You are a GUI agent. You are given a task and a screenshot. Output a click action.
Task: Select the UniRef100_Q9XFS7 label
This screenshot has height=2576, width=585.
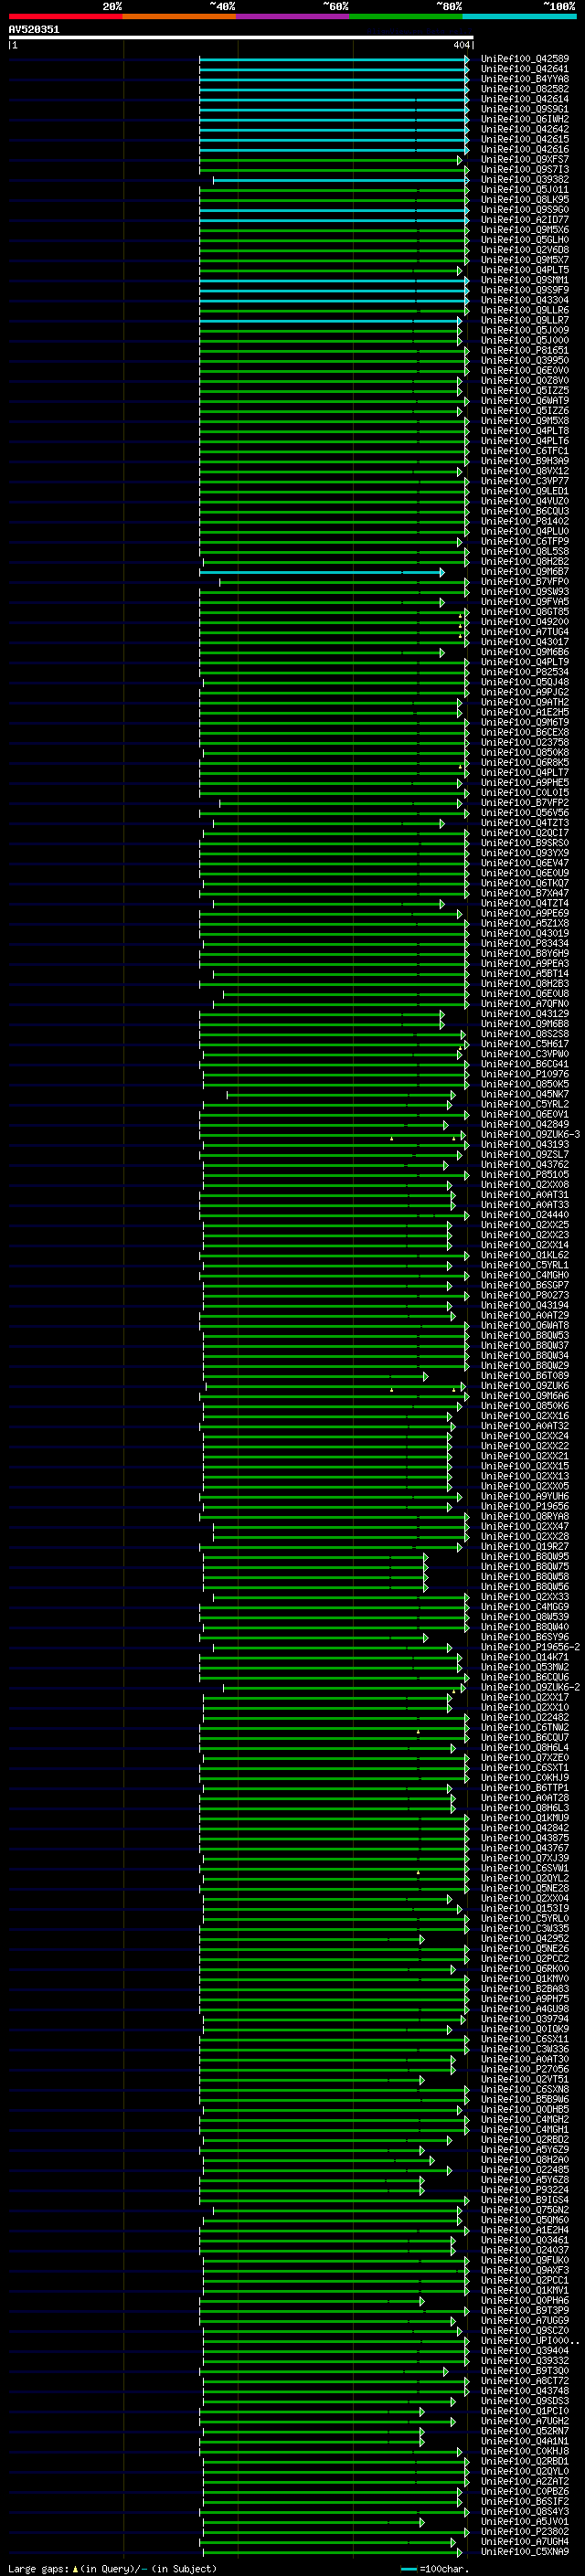525,159
